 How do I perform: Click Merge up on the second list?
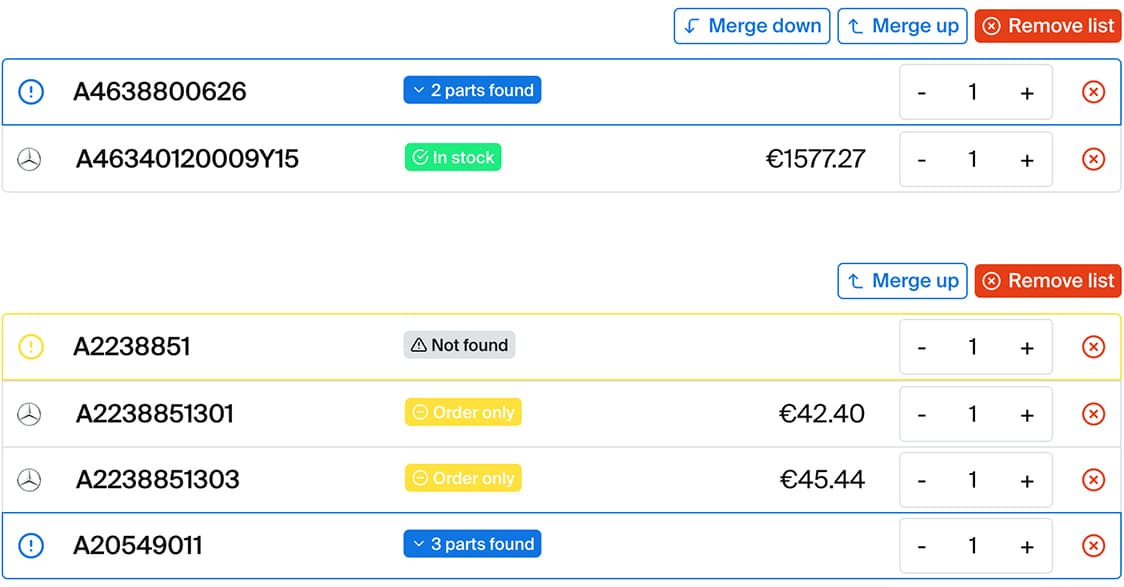(x=902, y=280)
